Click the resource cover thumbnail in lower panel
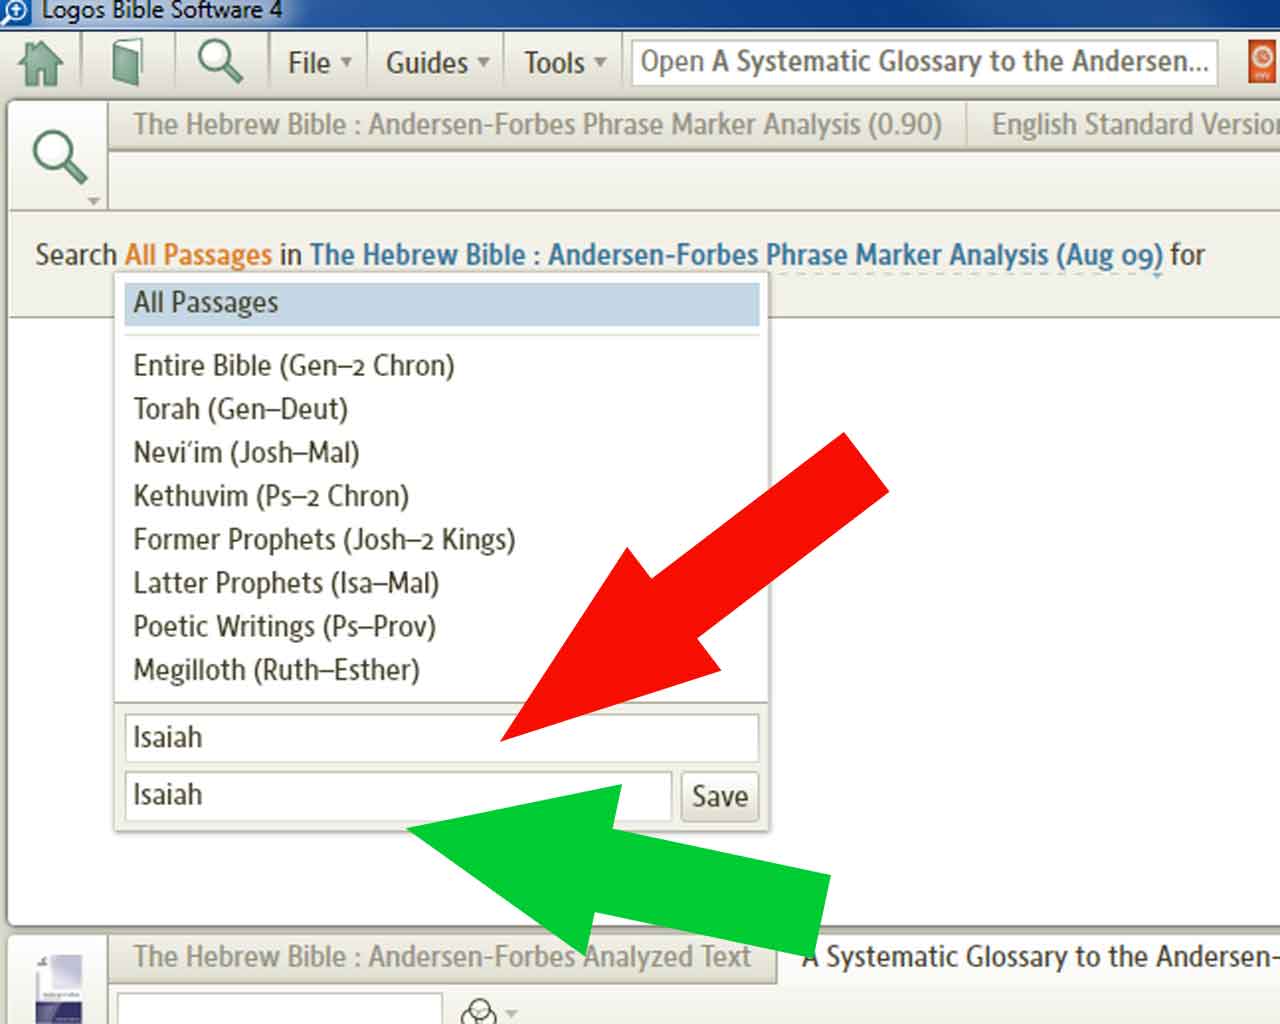 click(x=58, y=989)
